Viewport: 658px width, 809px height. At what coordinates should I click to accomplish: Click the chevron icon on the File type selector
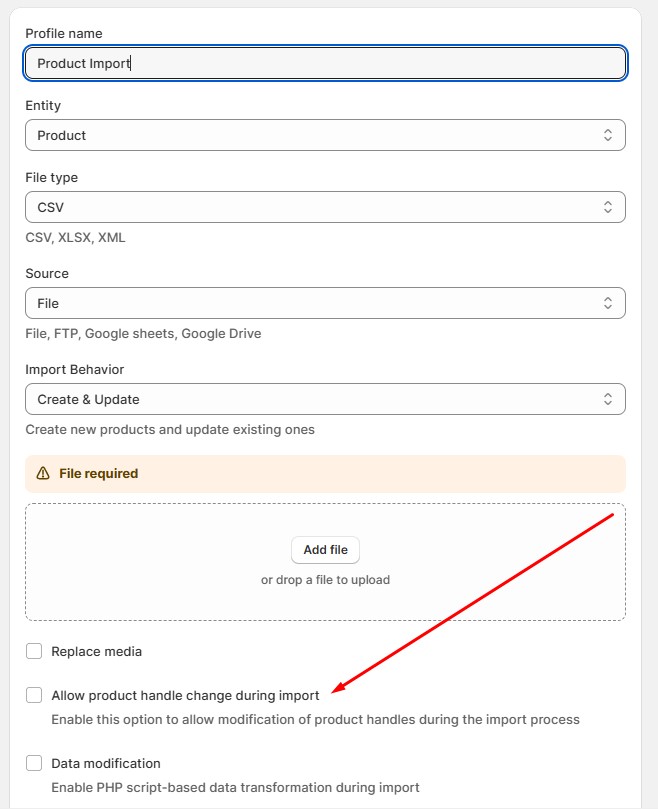(x=609, y=206)
